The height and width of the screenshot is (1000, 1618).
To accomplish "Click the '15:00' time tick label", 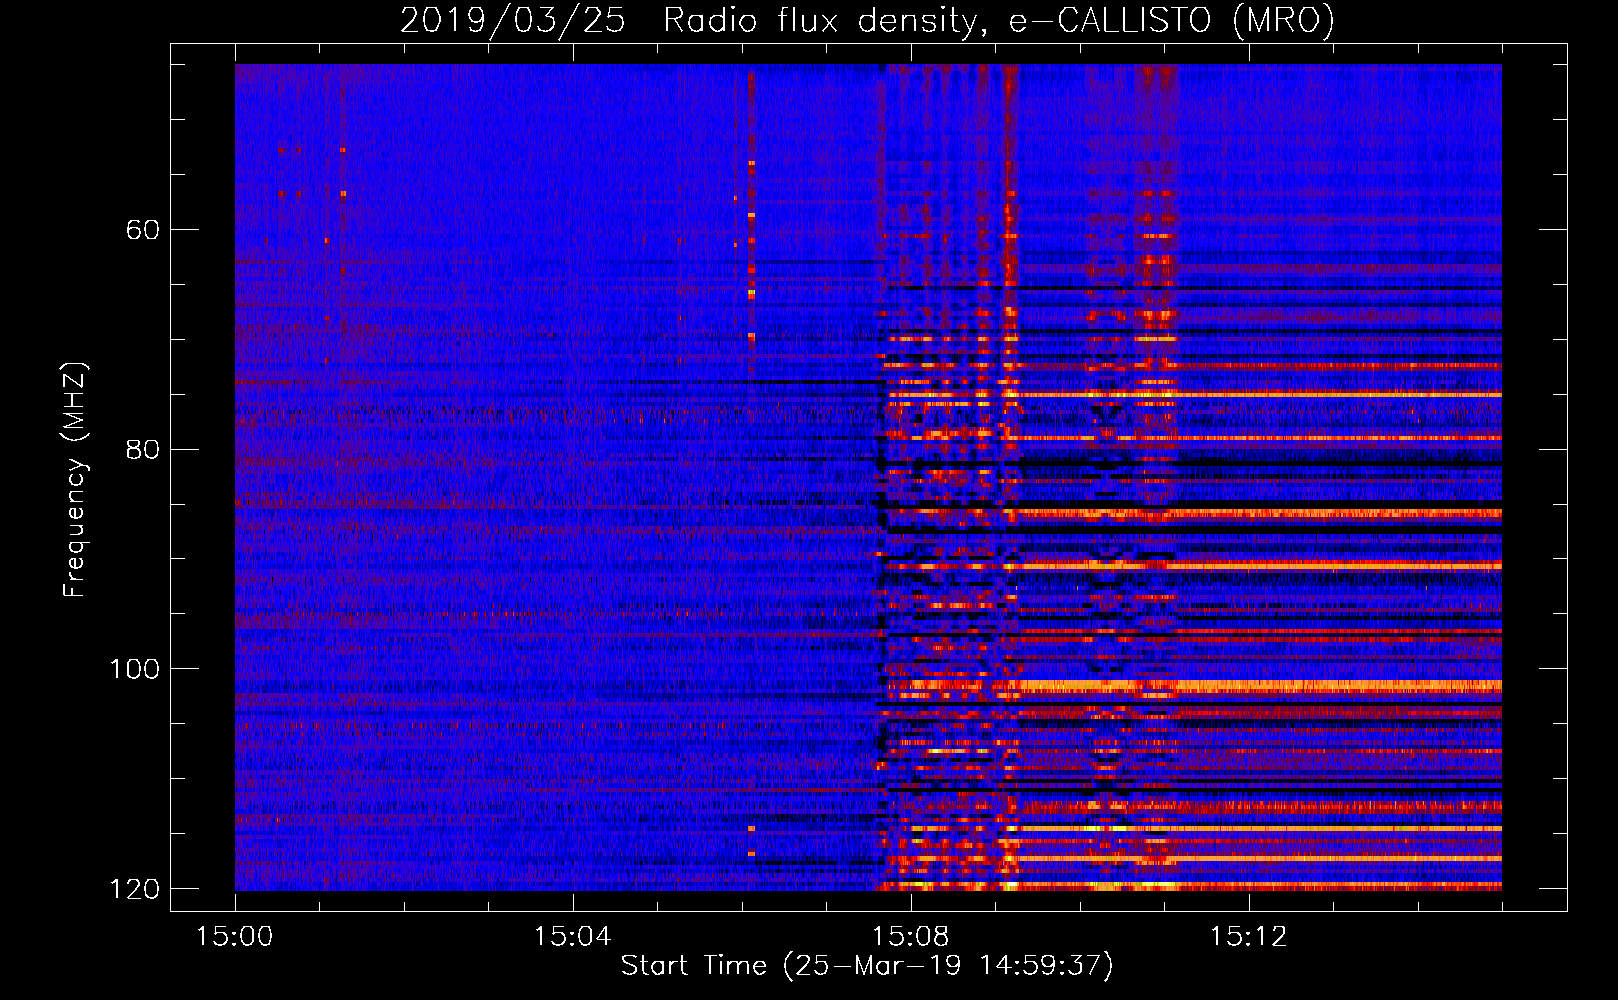I will point(235,937).
